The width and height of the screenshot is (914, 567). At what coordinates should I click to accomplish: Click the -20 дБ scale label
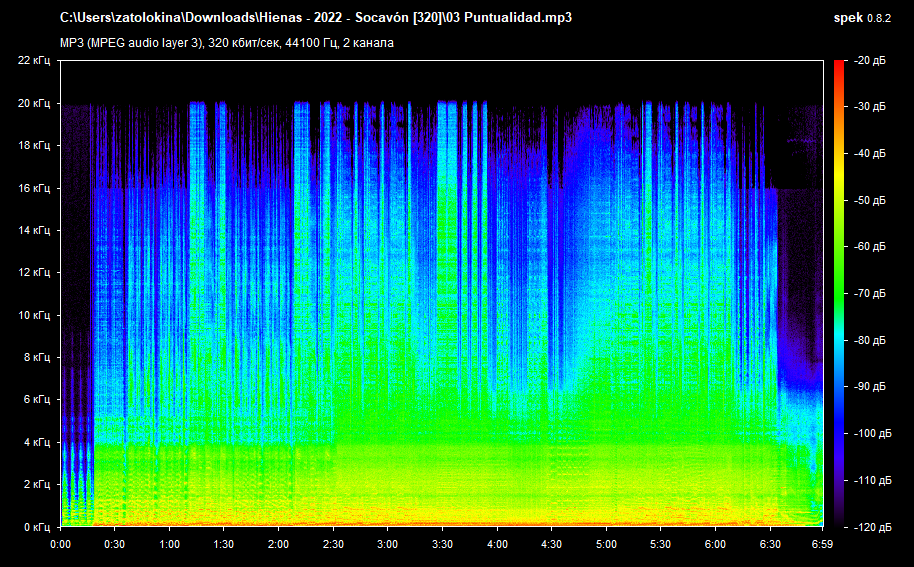[871, 61]
